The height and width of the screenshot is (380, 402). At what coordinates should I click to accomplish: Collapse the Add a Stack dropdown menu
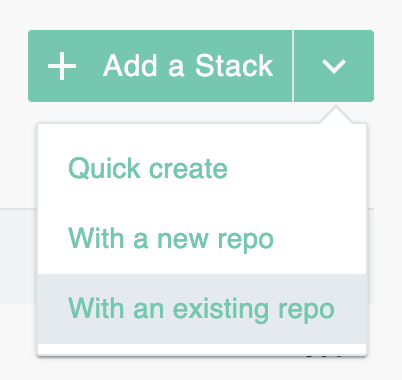pos(334,66)
